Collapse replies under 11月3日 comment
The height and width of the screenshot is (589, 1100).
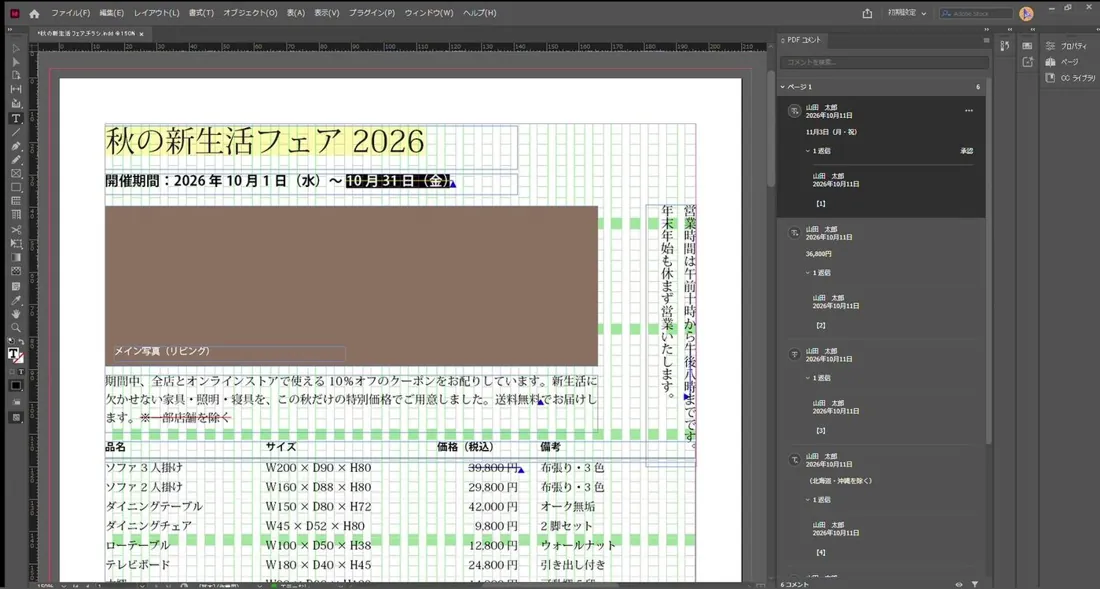[807, 151]
